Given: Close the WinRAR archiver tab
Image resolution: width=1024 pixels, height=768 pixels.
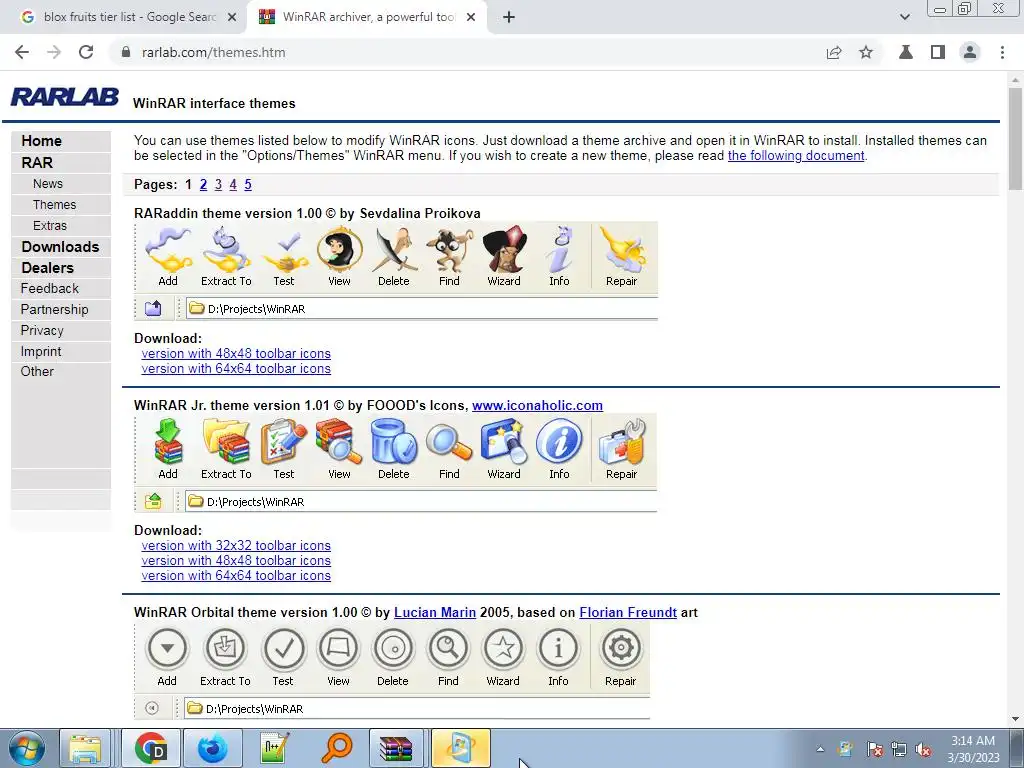Looking at the screenshot, I should click(x=471, y=17).
